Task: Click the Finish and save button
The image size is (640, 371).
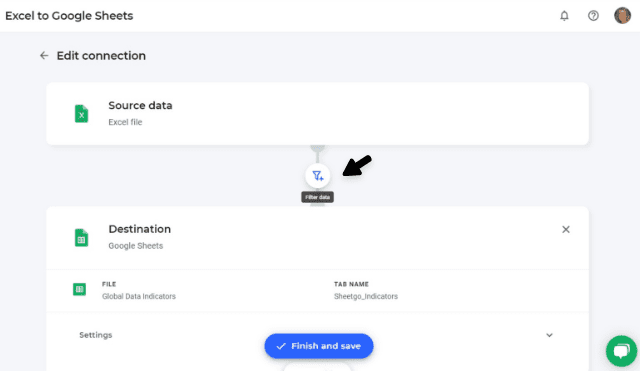Action: click(x=319, y=346)
